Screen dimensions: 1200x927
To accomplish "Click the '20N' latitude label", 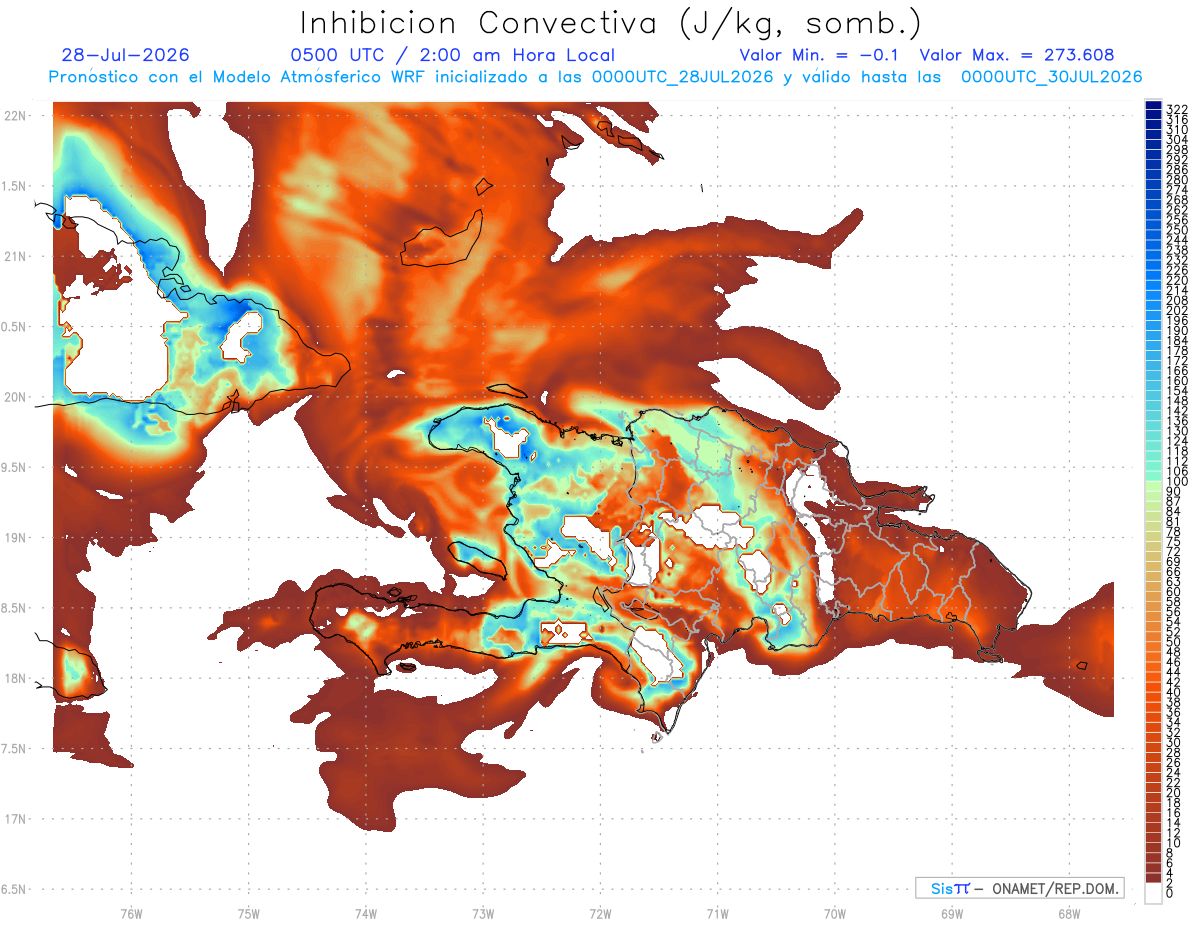I will coord(15,397).
